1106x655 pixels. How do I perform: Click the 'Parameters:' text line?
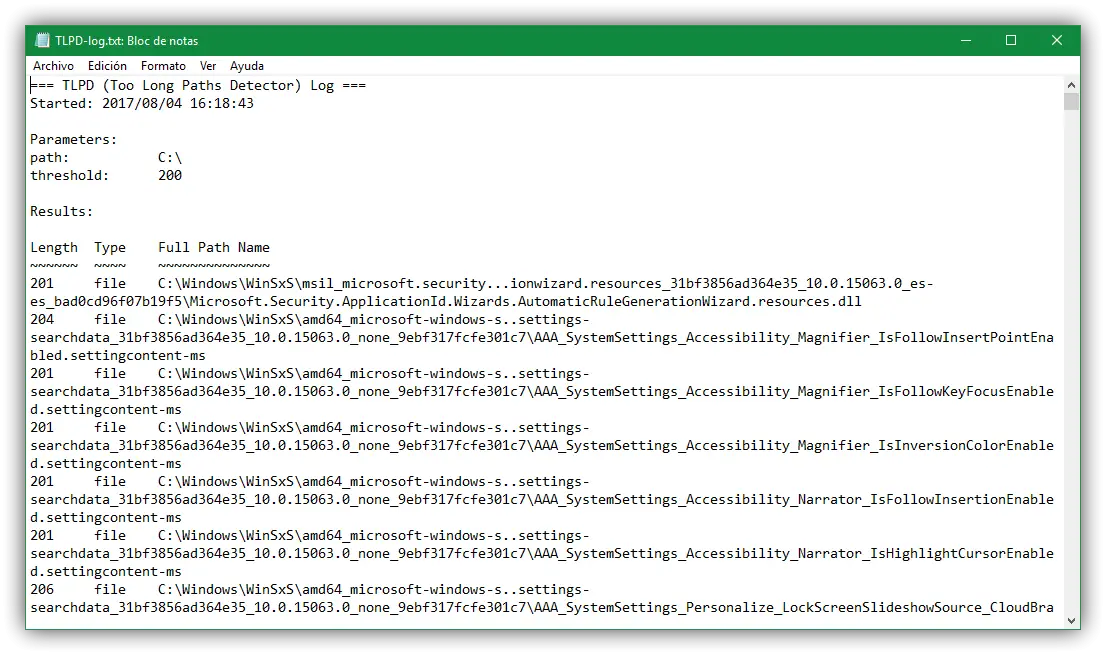(x=74, y=139)
